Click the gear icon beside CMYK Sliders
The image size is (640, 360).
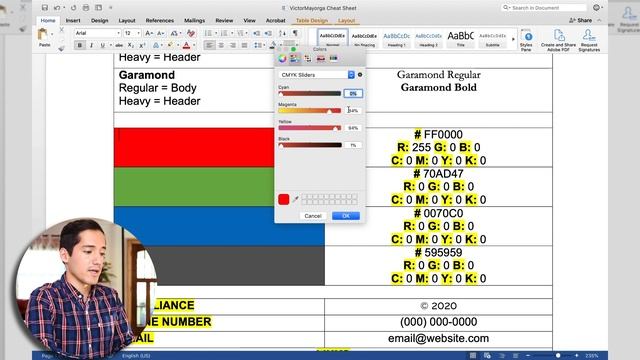click(x=360, y=75)
